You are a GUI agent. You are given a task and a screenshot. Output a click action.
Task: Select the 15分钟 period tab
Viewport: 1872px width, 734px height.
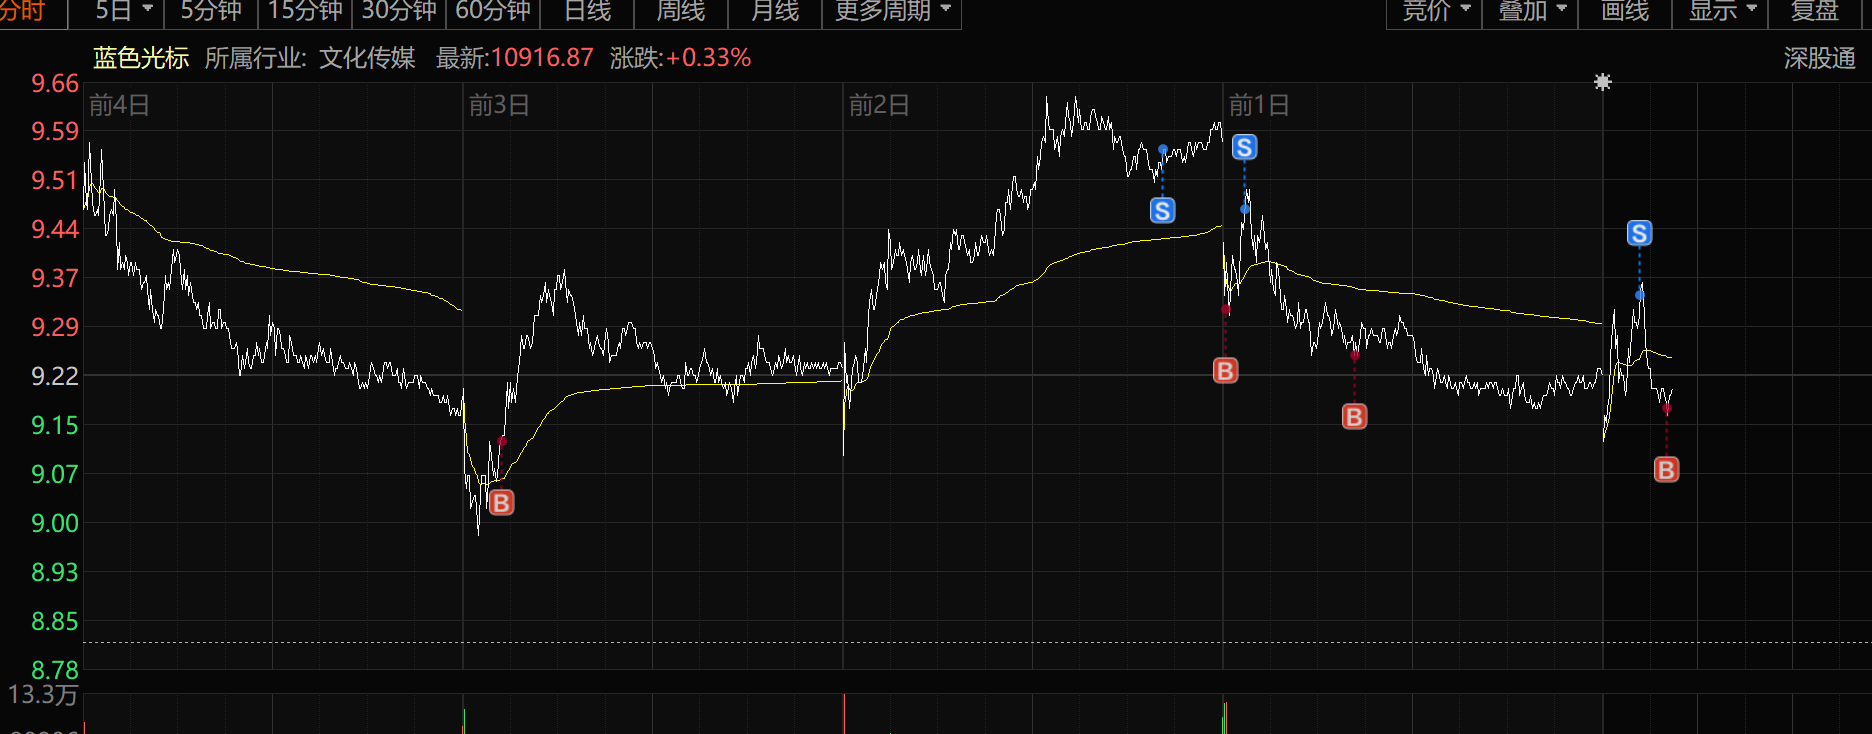(305, 11)
